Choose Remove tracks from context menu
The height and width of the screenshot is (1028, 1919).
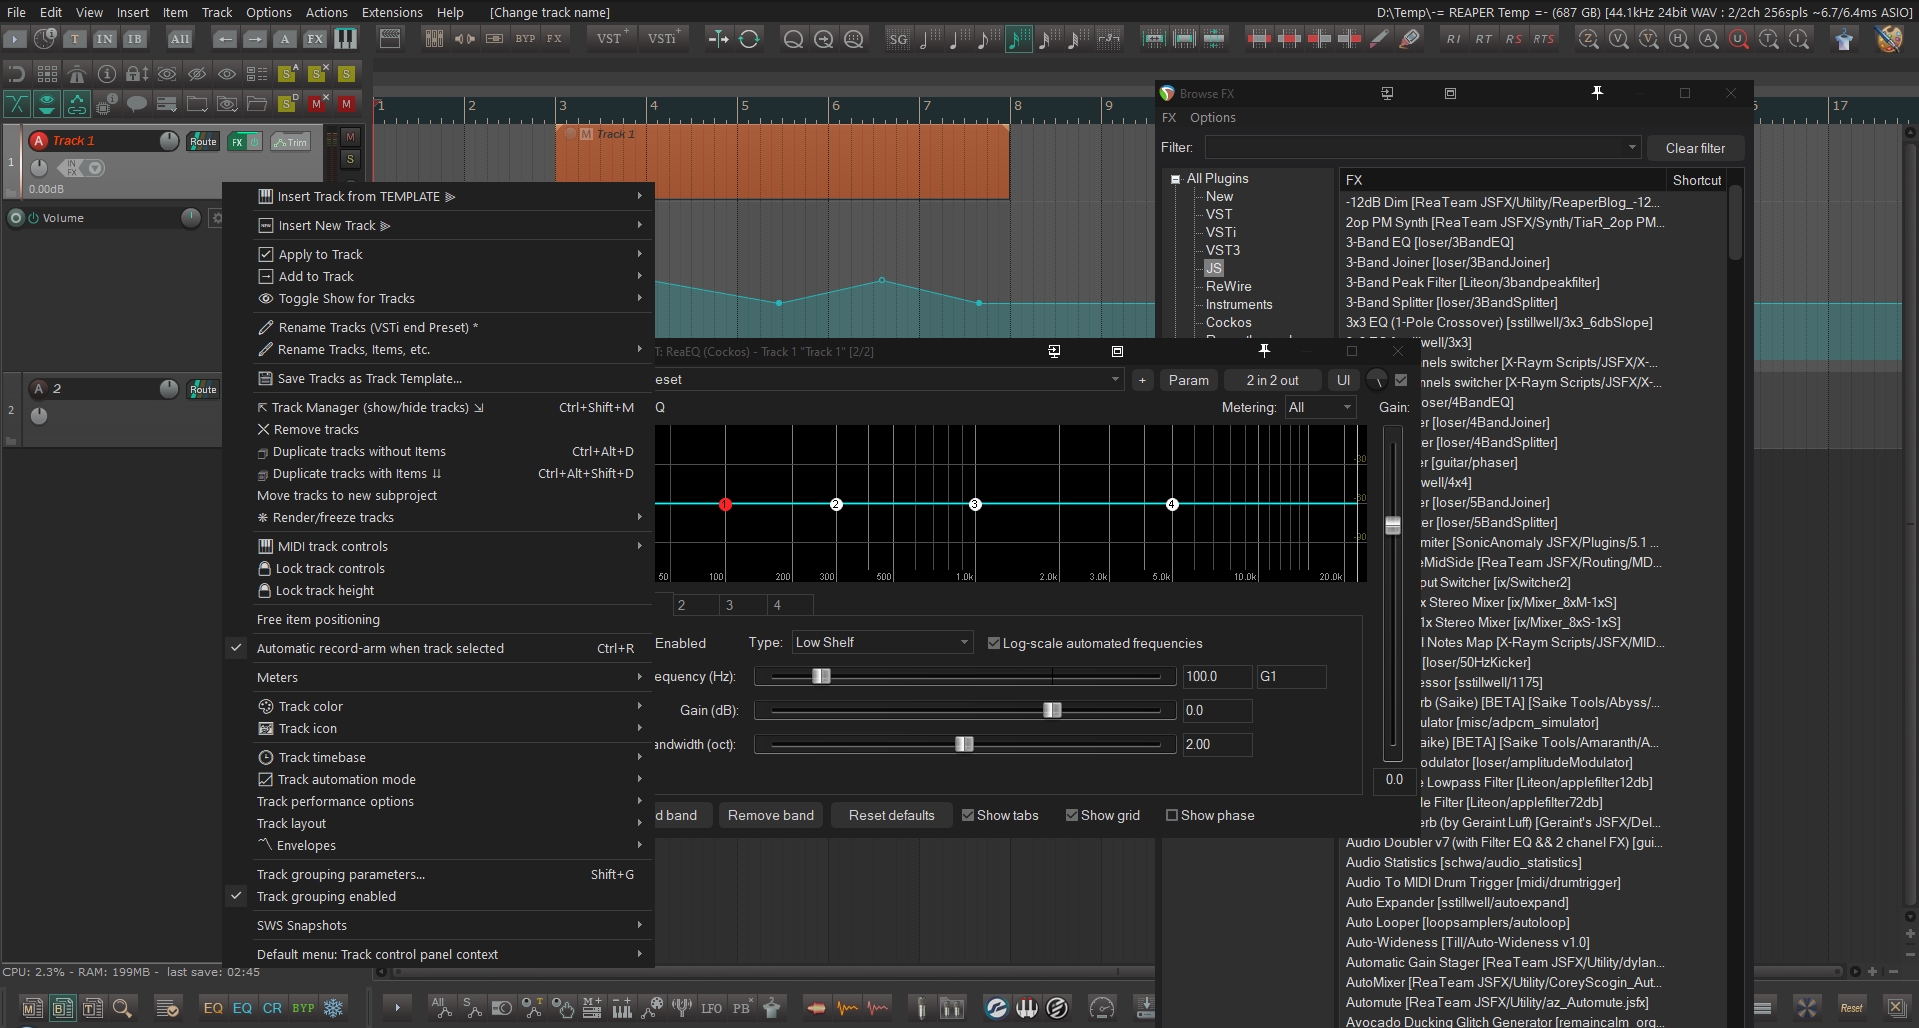316,429
